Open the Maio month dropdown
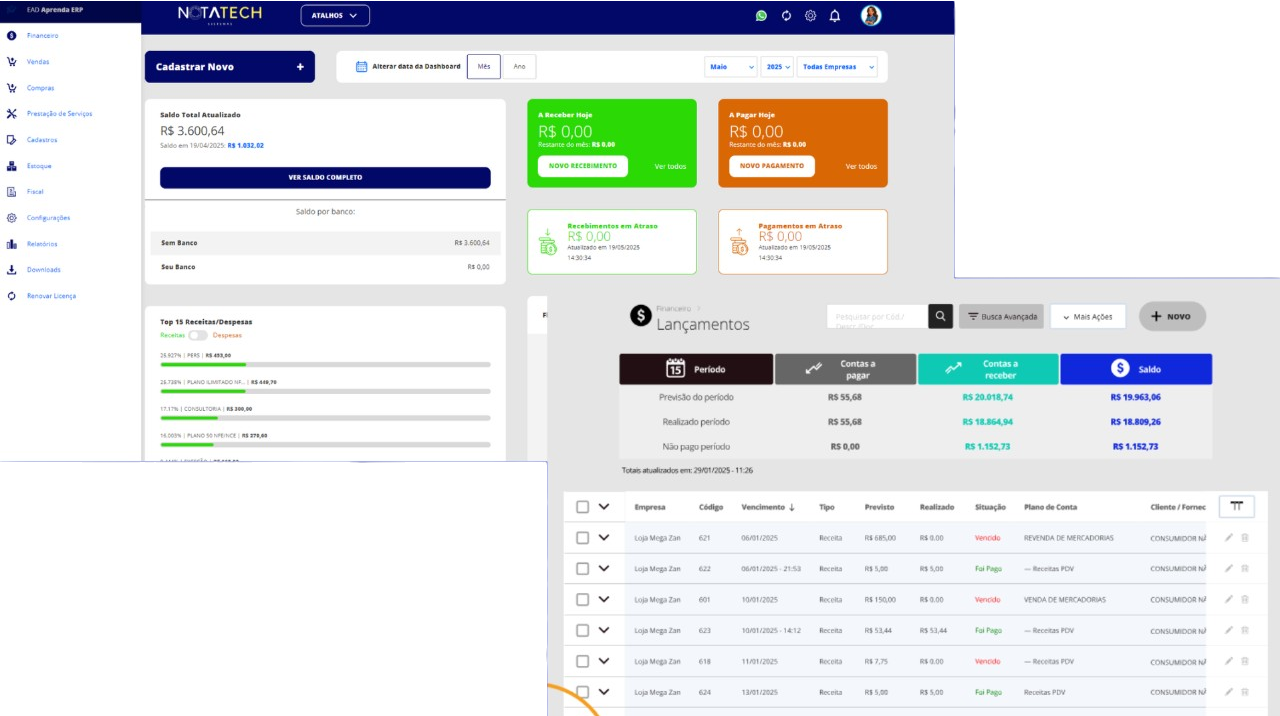This screenshot has width=1280, height=716. click(730, 67)
